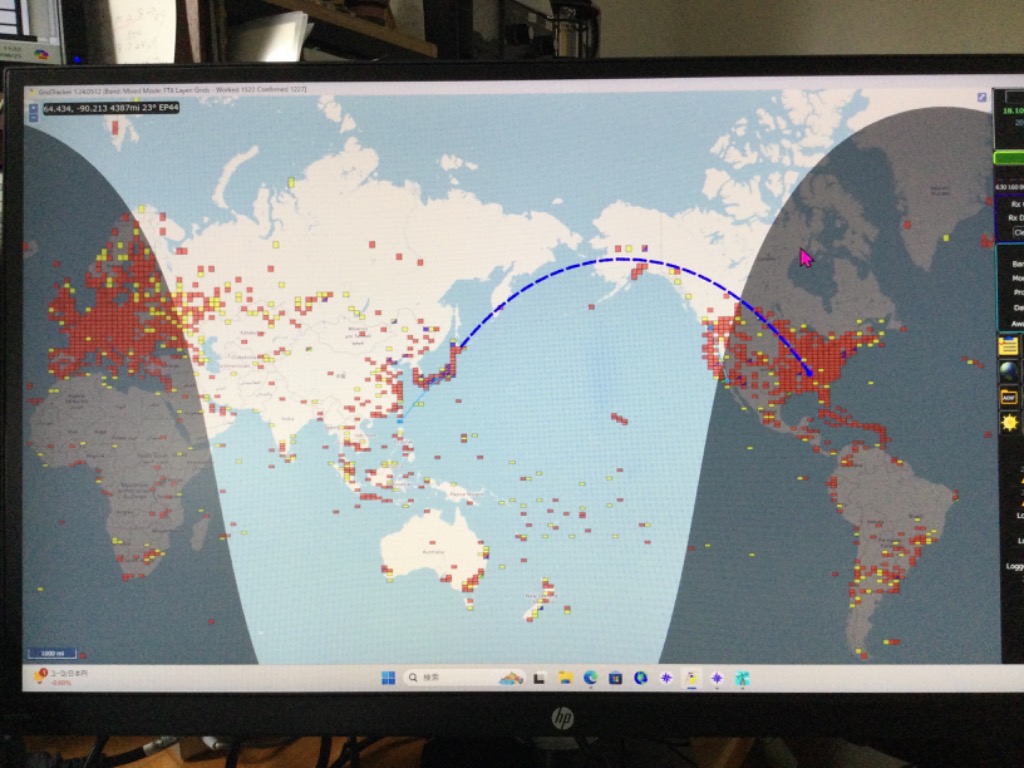Zoom out on the GridTracker map

pos(33,118)
